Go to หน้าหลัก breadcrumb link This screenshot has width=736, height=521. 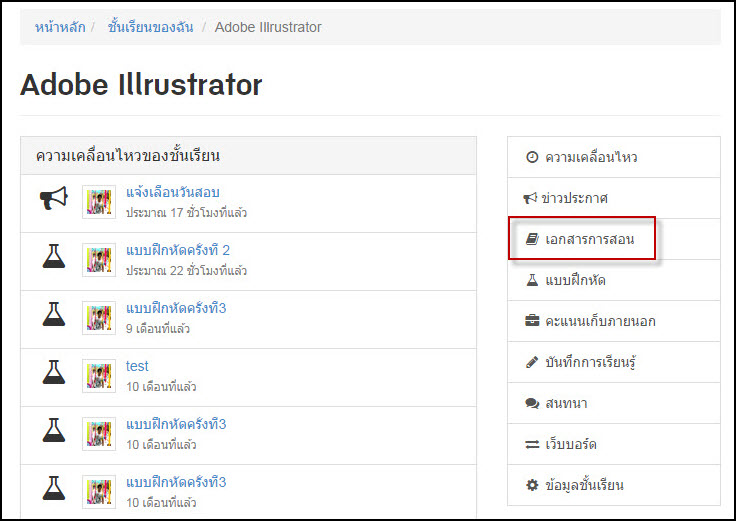coord(60,27)
